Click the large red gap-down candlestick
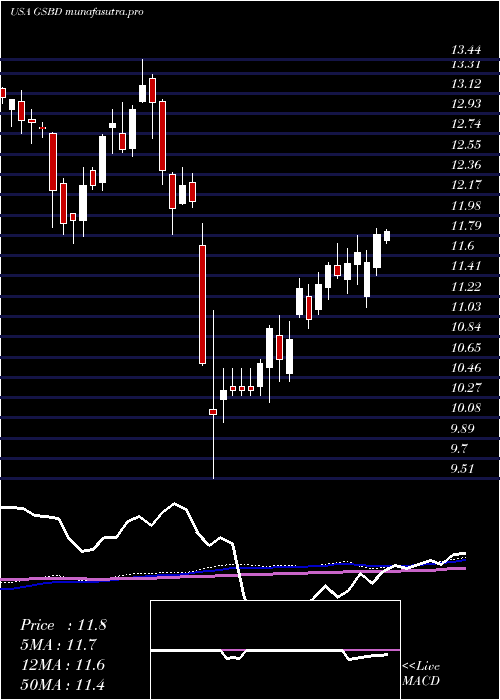 click(202, 304)
